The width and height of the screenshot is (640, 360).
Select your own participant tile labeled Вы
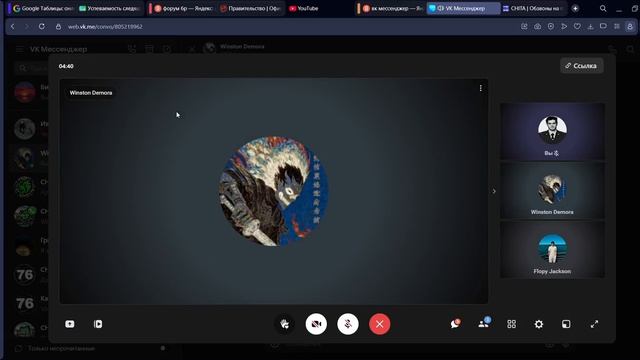click(x=552, y=131)
